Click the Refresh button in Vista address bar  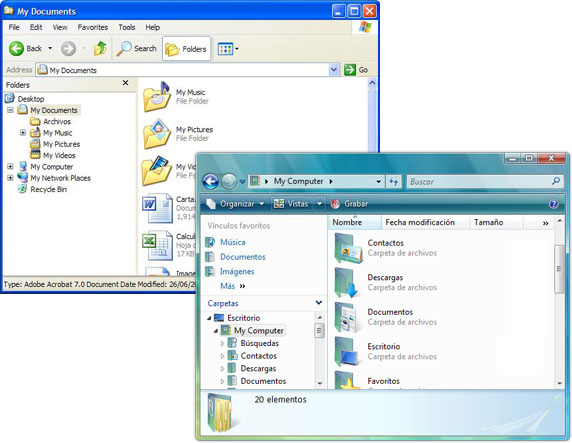point(393,181)
